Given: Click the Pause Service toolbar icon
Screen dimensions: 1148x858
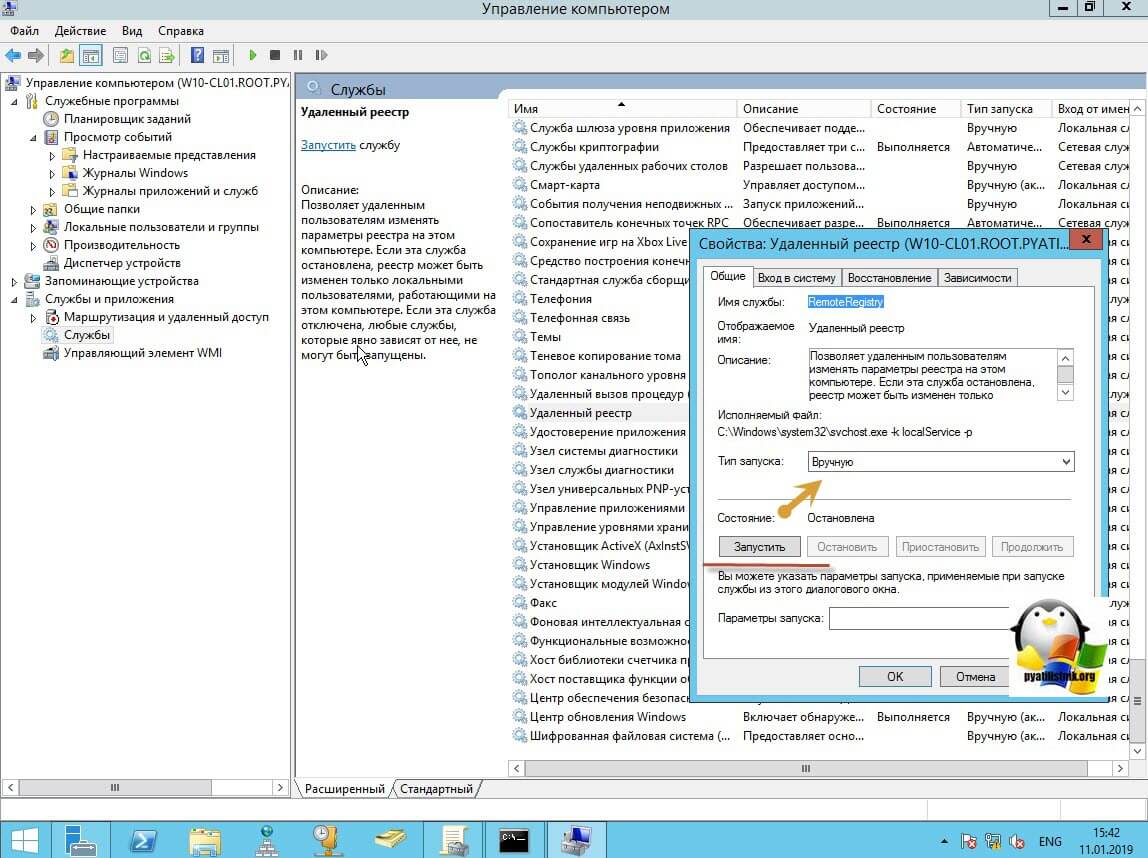Looking at the screenshot, I should 298,55.
